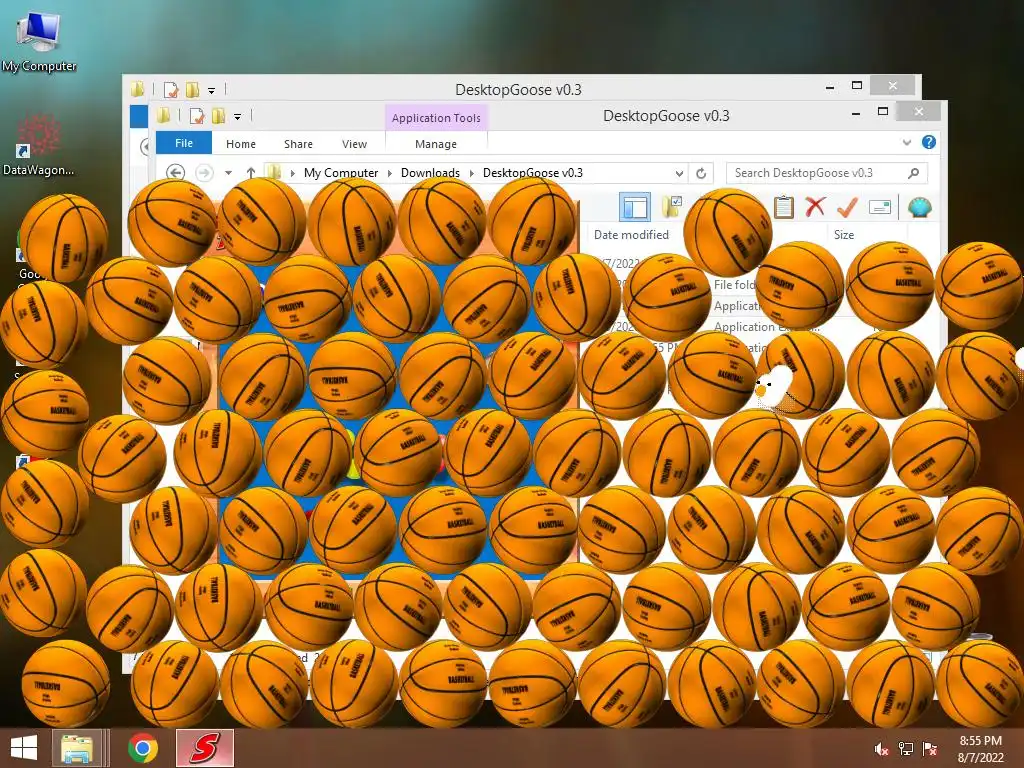Refresh the DesktopGoose v0.3 folder
Viewport: 1024px width, 768px height.
(x=701, y=173)
